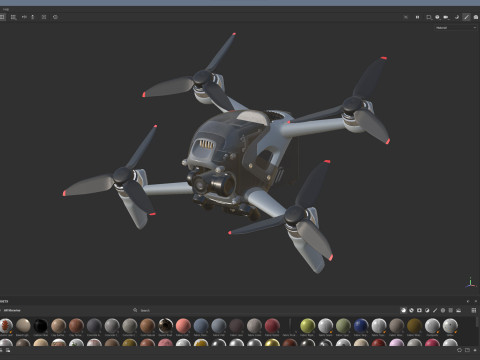The image size is (480, 360).
Task: Toggle the filter icon with a square shape
Action: coord(419,310)
